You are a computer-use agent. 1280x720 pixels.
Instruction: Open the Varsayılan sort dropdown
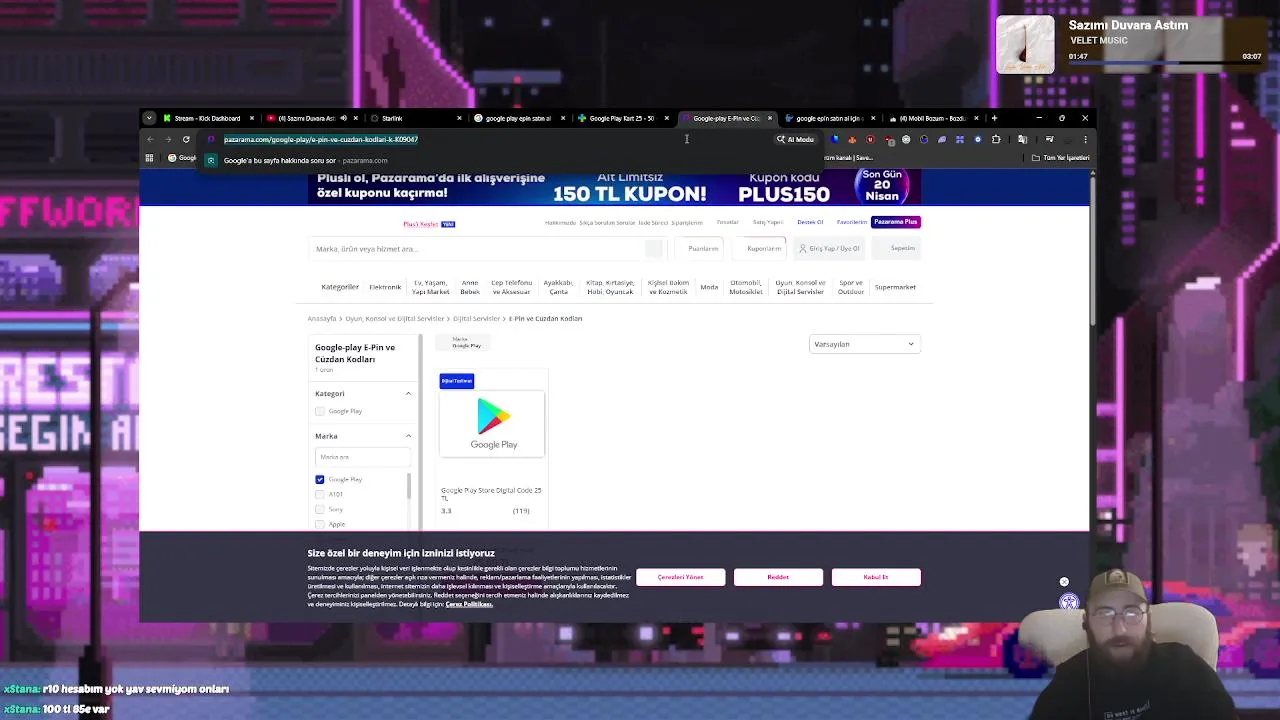tap(864, 344)
